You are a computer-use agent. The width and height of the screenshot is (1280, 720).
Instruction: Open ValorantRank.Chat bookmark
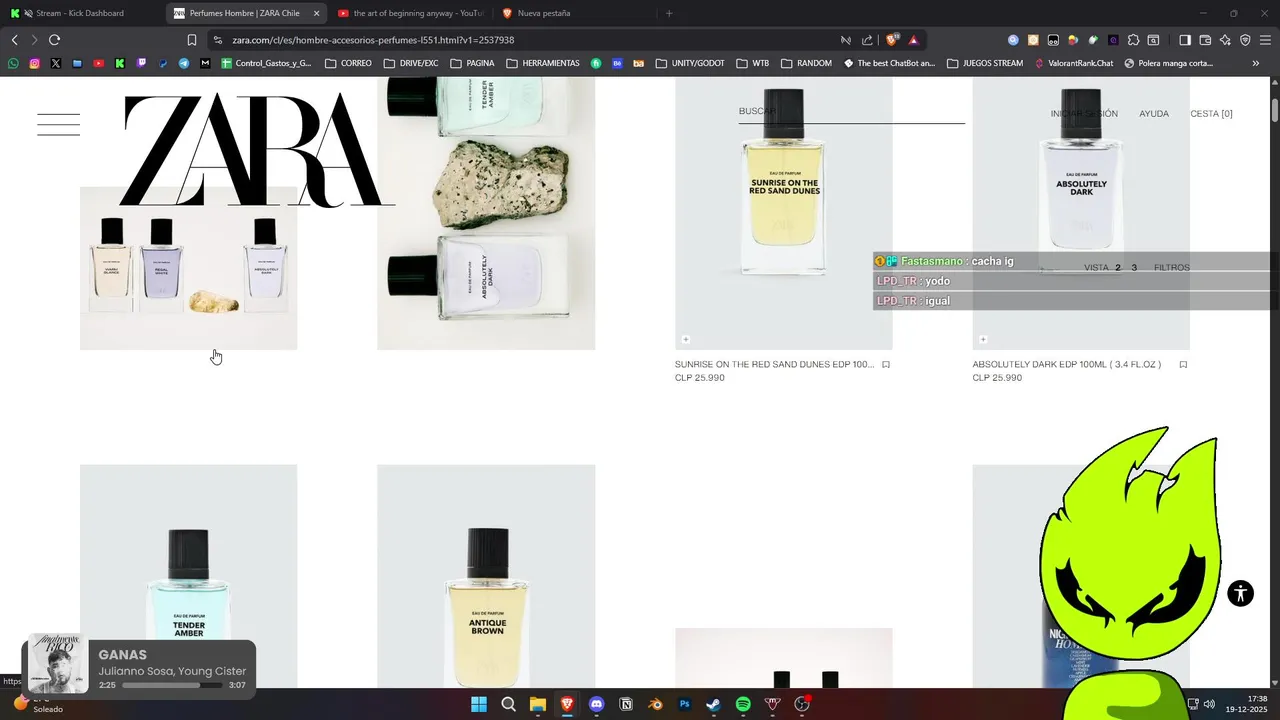(x=1074, y=63)
